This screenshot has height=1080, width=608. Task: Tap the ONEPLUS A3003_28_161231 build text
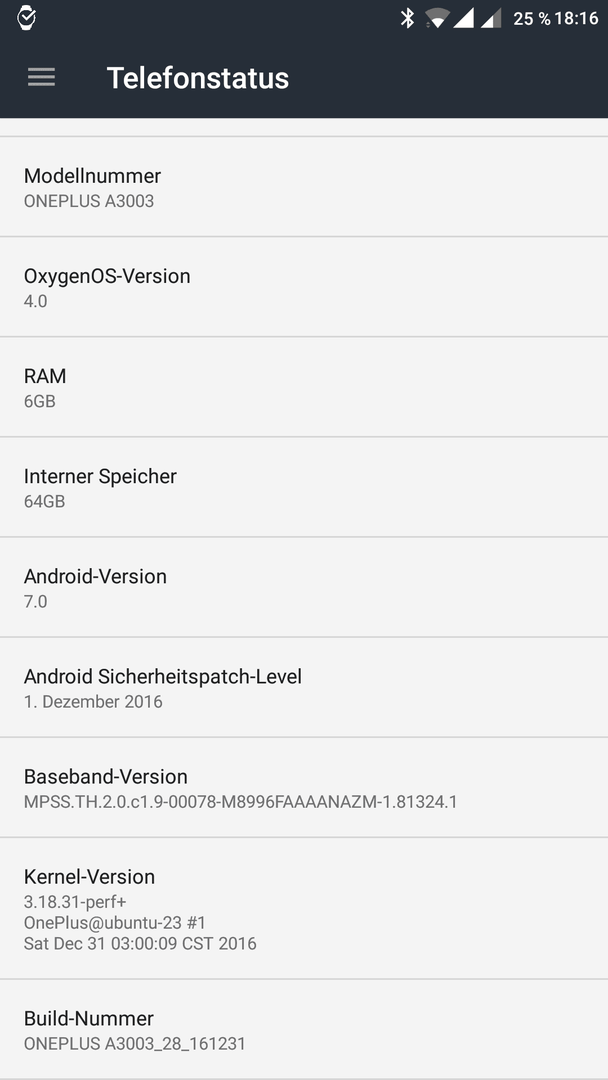click(135, 1043)
